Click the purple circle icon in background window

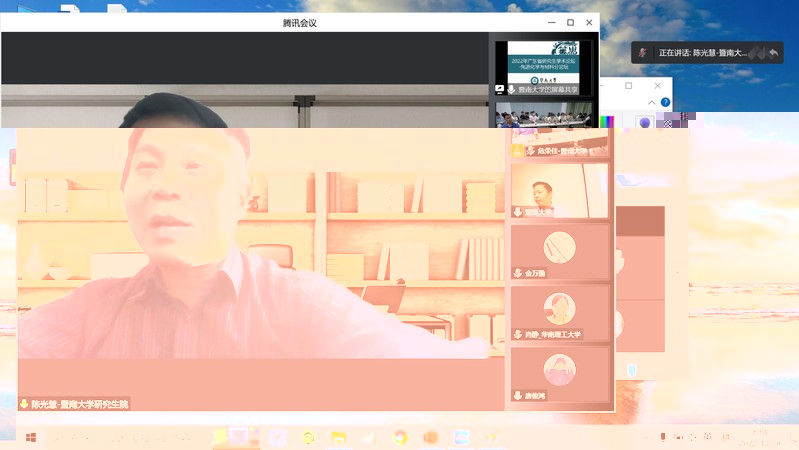(x=644, y=123)
